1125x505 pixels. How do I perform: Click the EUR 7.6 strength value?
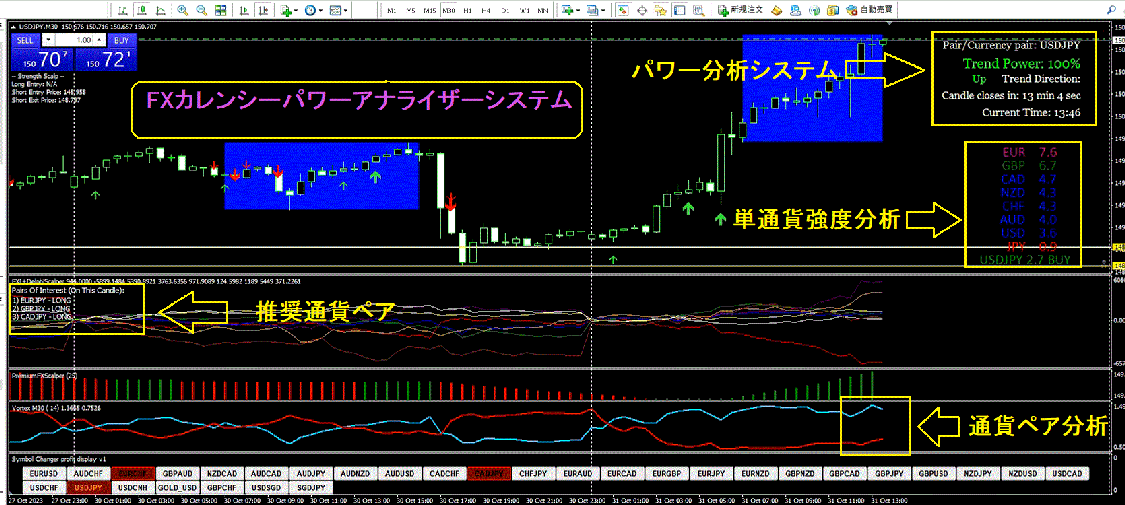click(x=1030, y=152)
